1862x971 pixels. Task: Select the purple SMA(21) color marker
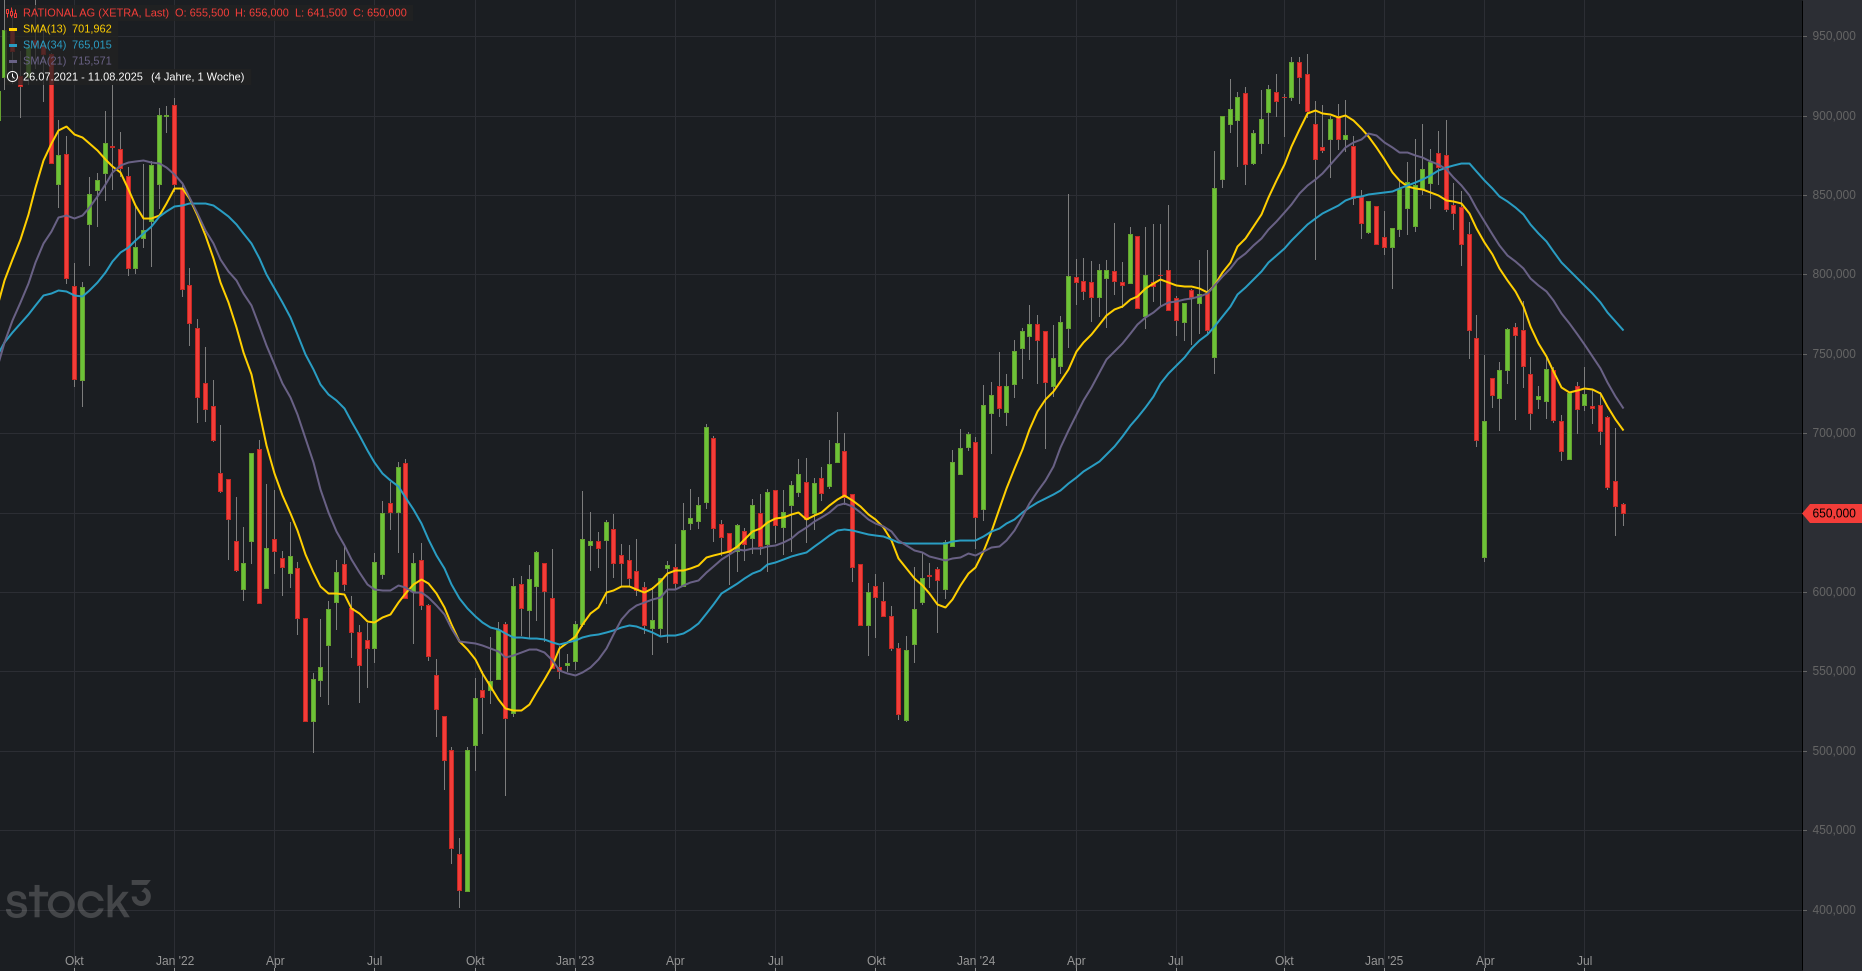click(x=13, y=61)
